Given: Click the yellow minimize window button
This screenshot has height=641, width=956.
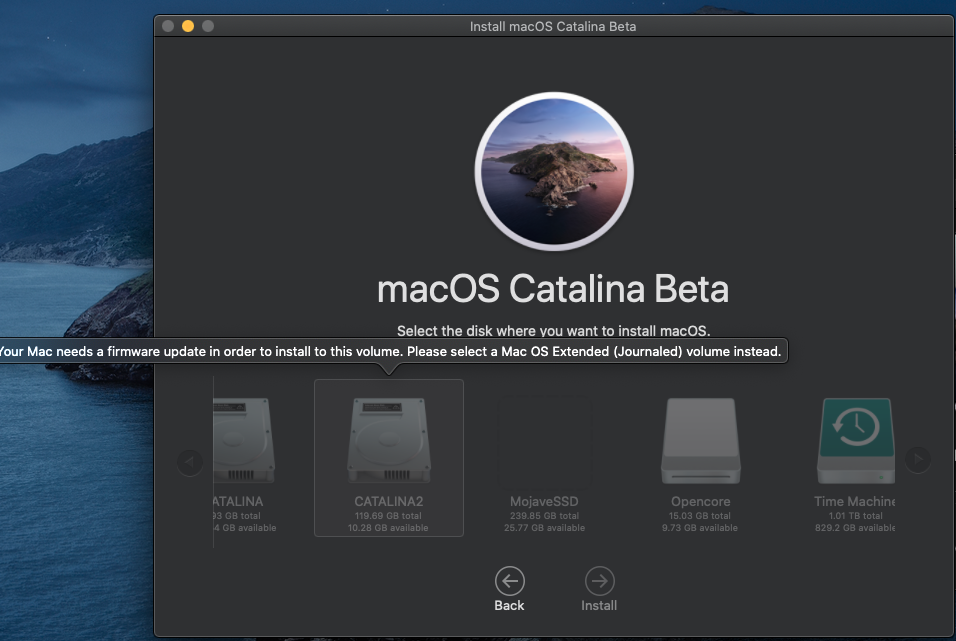Looking at the screenshot, I should click(188, 26).
